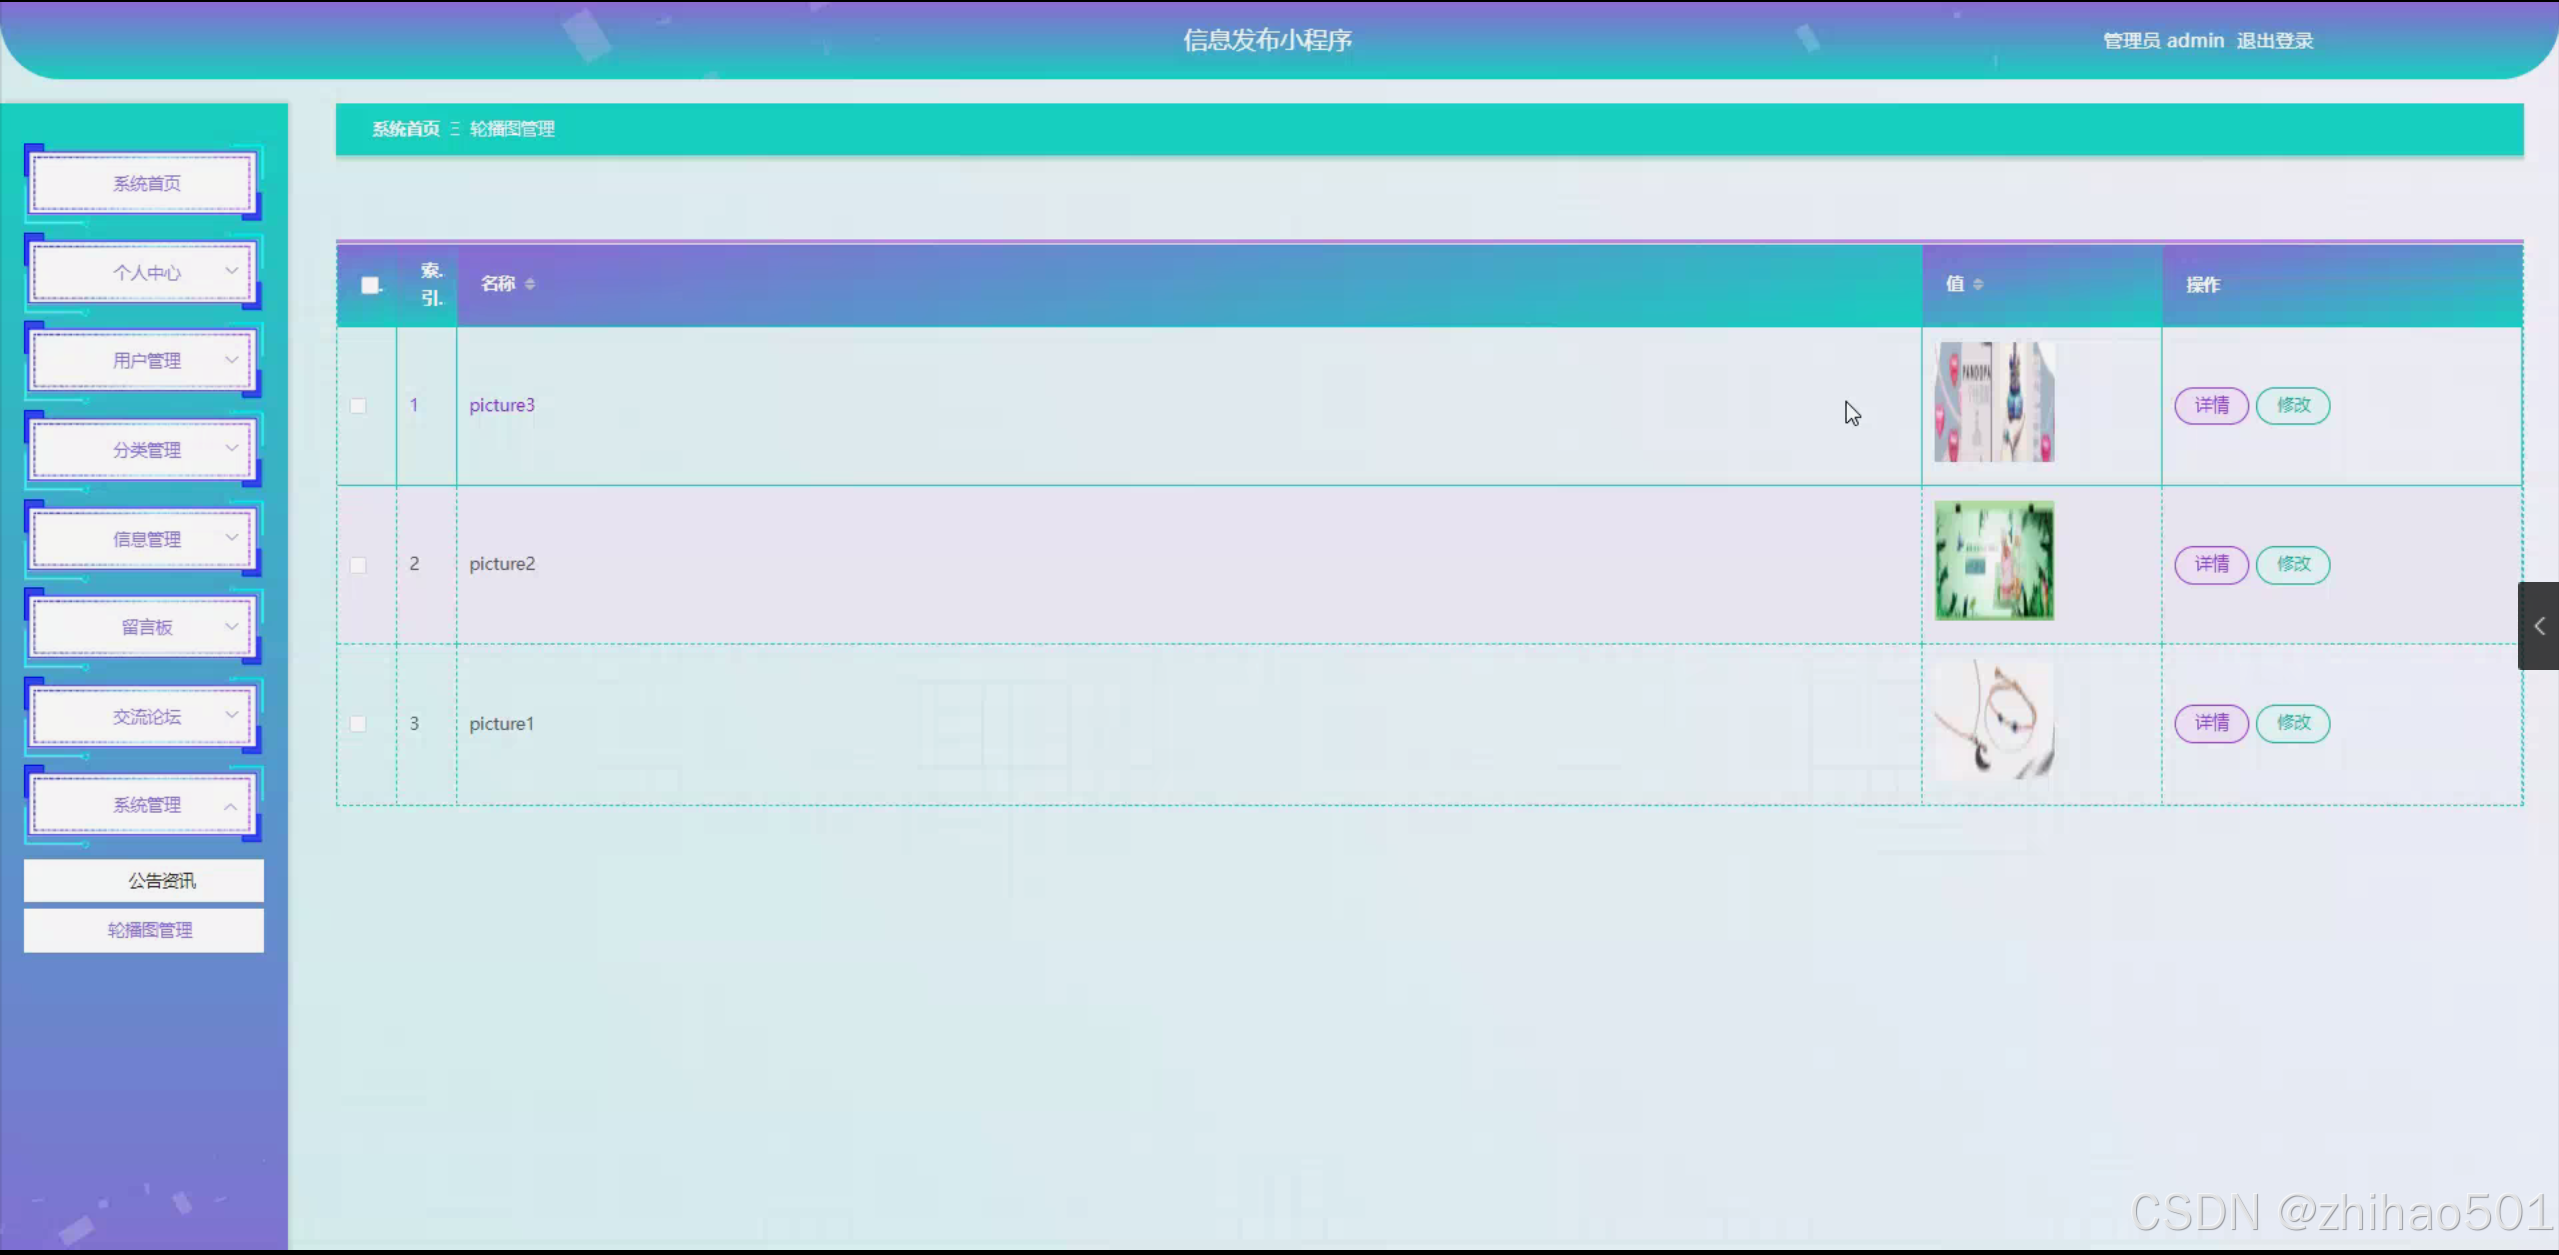Go to 系统首页 in the breadcrumb

tap(406, 129)
